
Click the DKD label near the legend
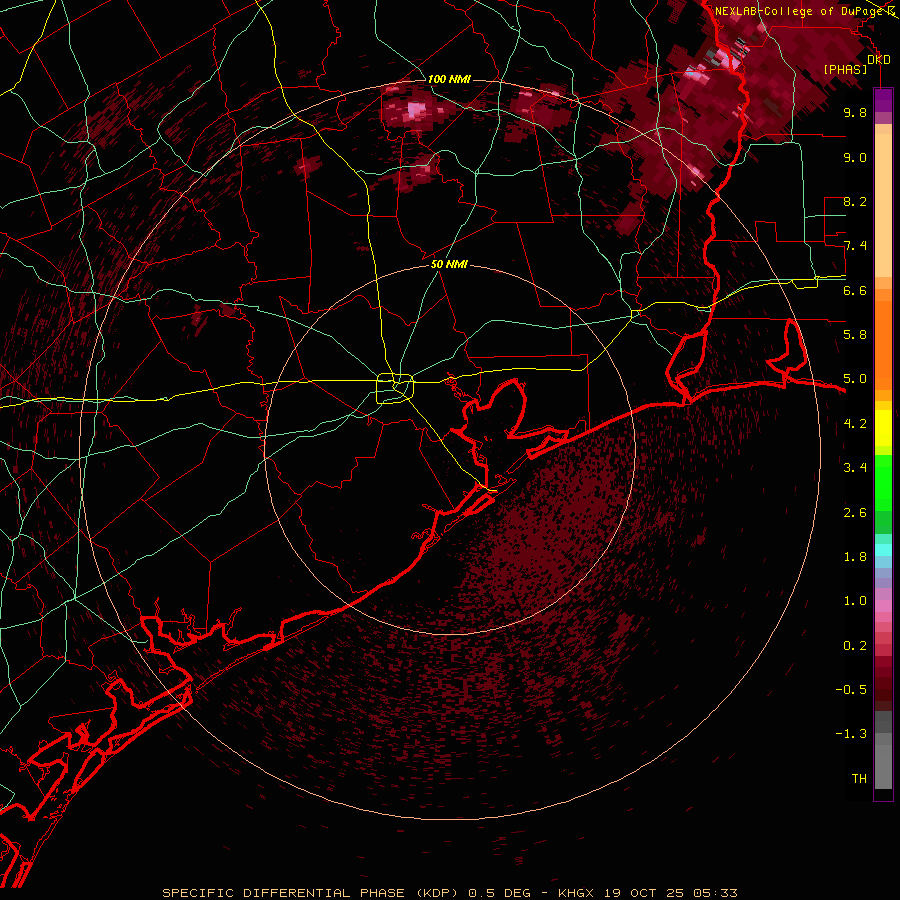click(x=879, y=60)
